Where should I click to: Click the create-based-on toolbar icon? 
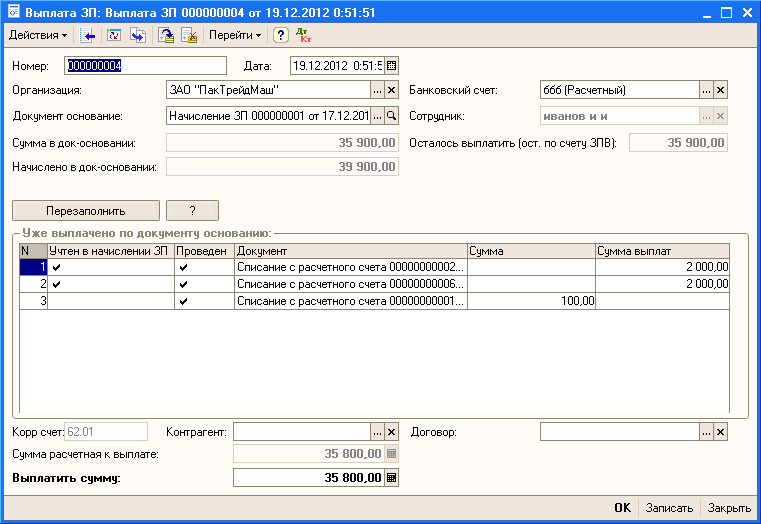tap(138, 35)
